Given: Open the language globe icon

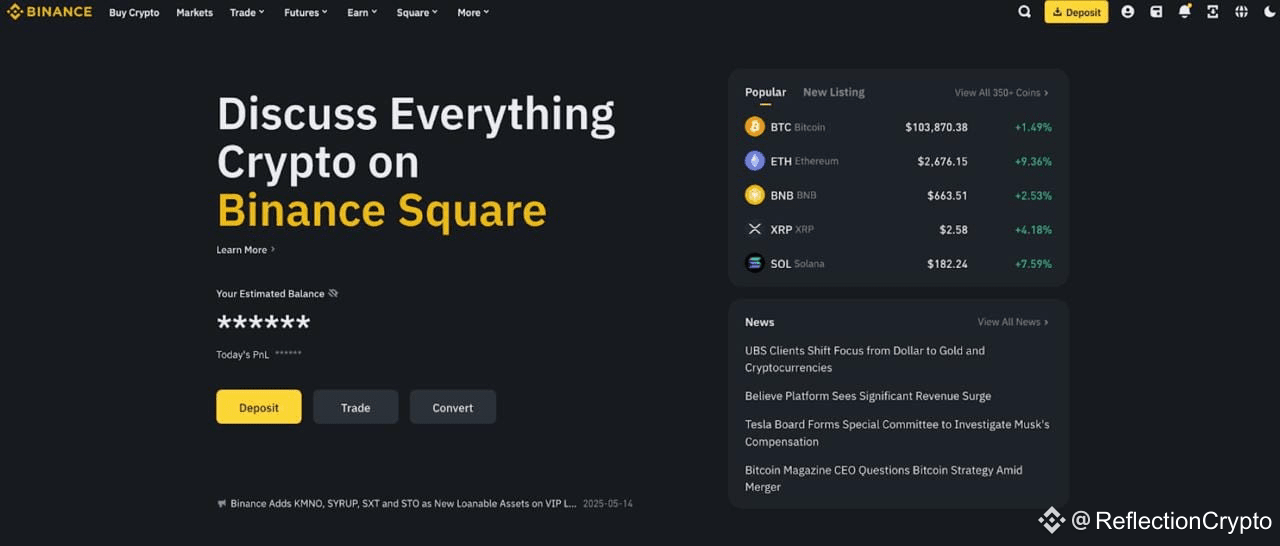Looking at the screenshot, I should 1241,12.
